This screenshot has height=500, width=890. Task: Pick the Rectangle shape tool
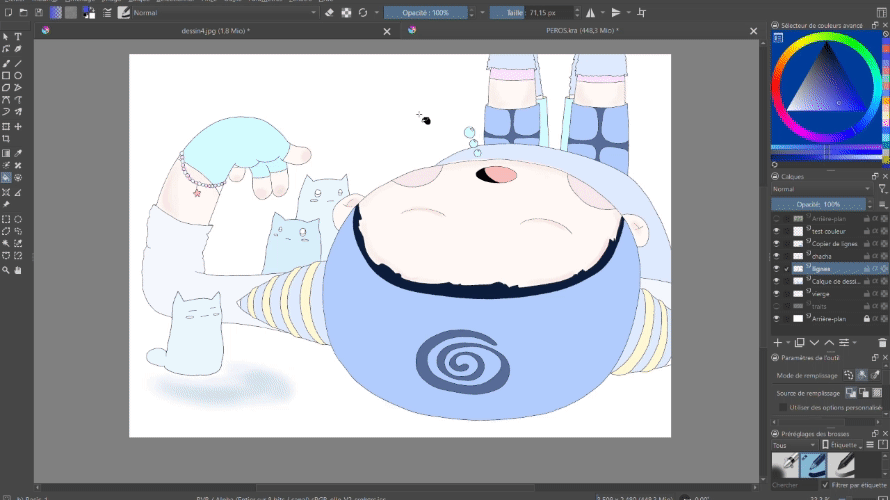[6, 75]
